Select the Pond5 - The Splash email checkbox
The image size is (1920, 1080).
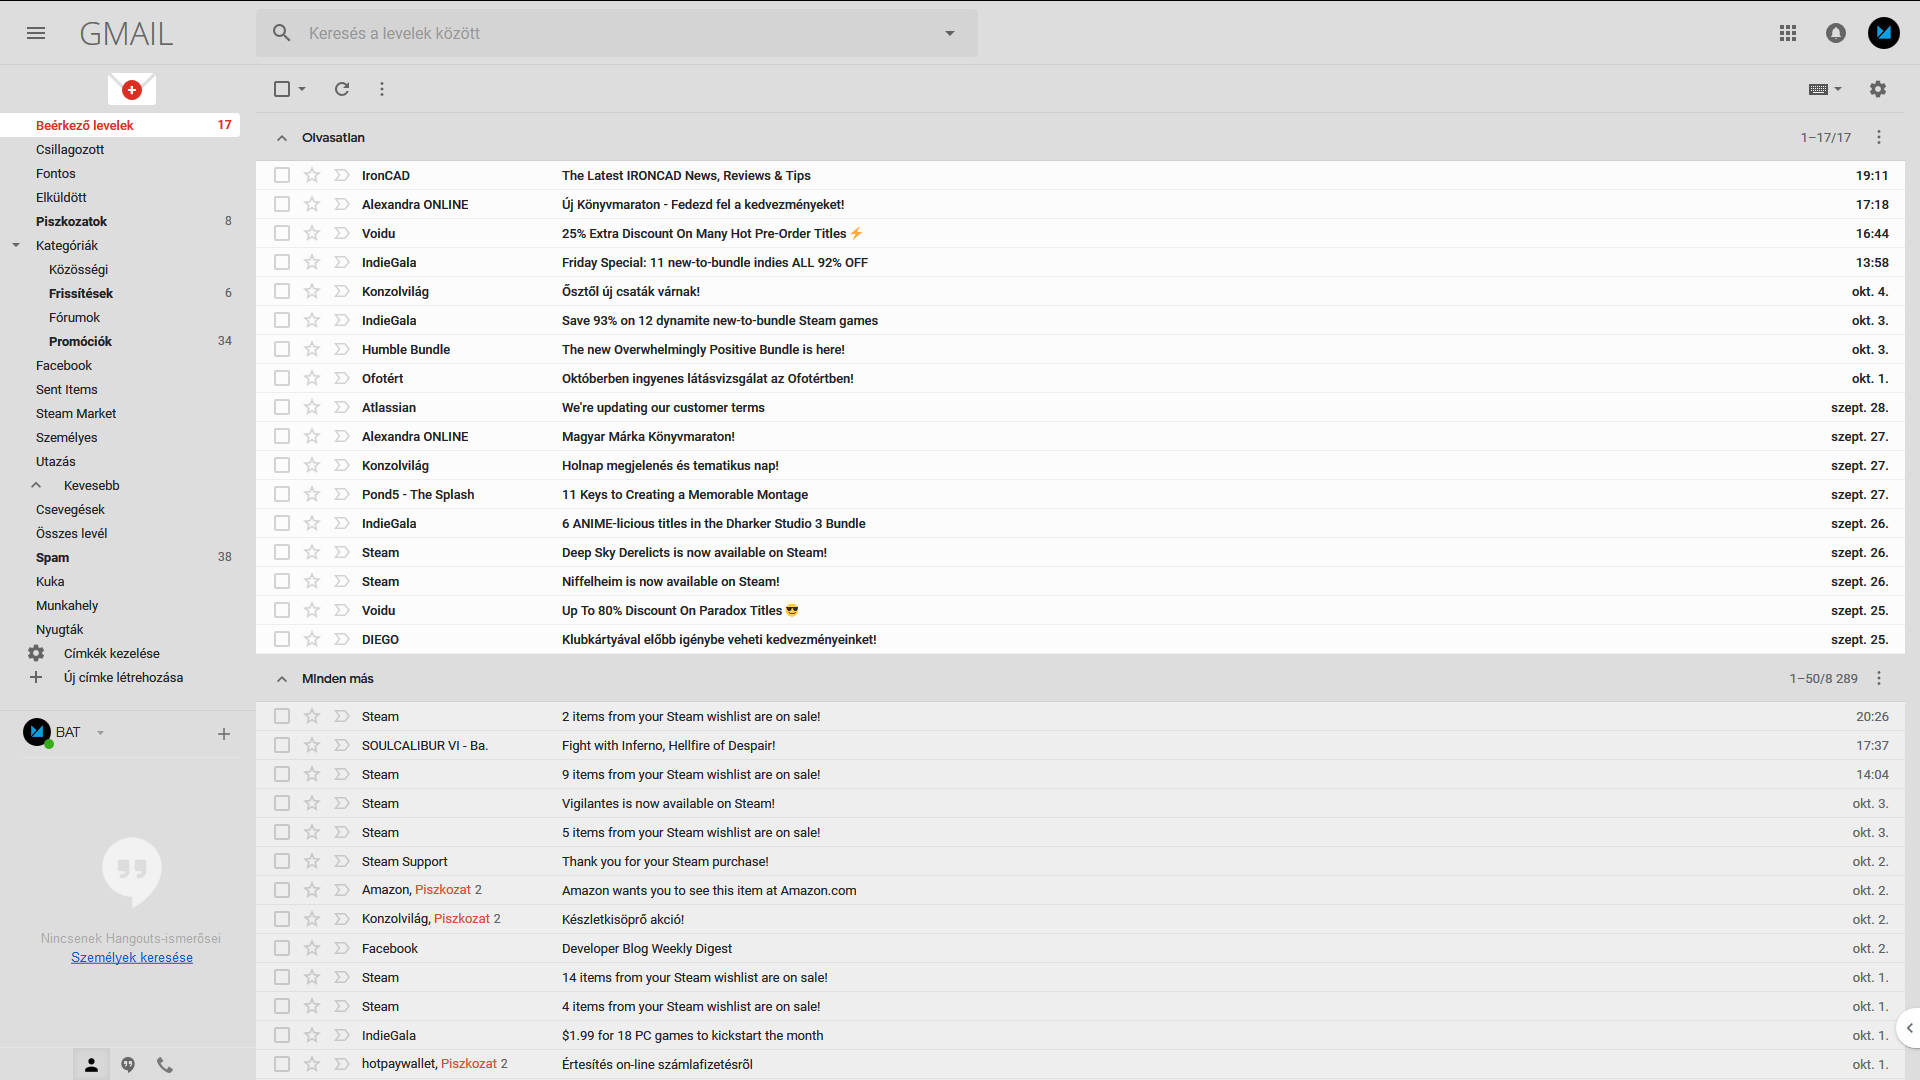point(282,494)
